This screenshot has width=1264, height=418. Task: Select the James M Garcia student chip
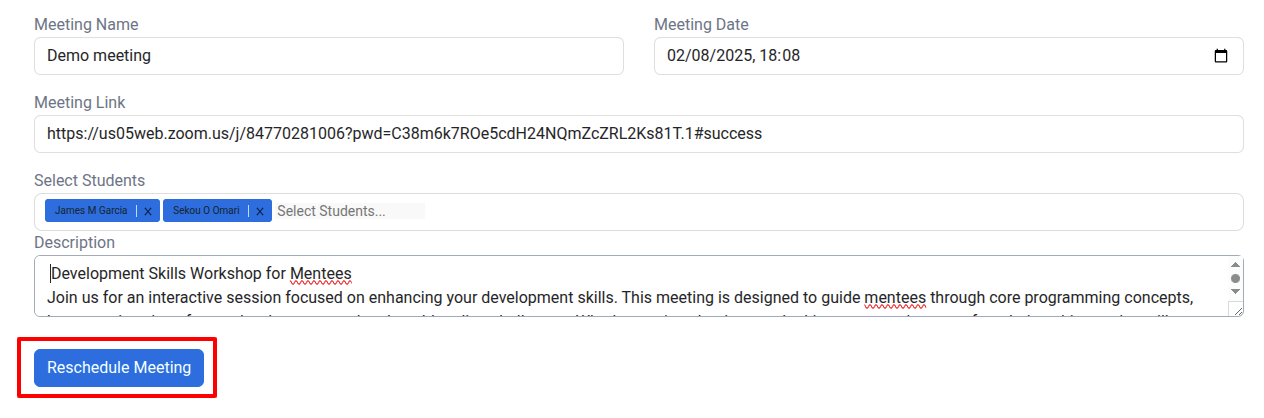tap(91, 211)
